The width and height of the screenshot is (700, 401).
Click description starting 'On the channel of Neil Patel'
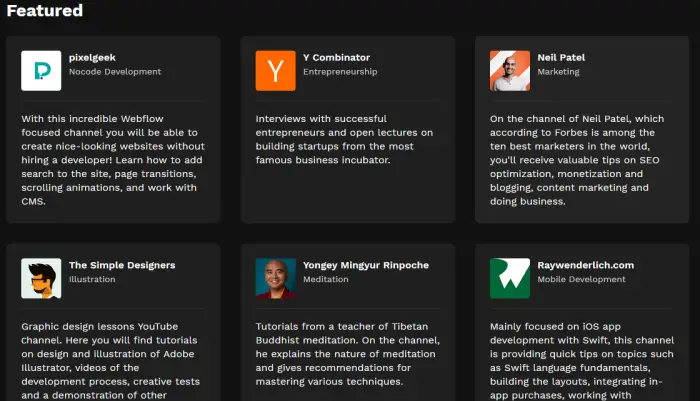click(x=577, y=160)
